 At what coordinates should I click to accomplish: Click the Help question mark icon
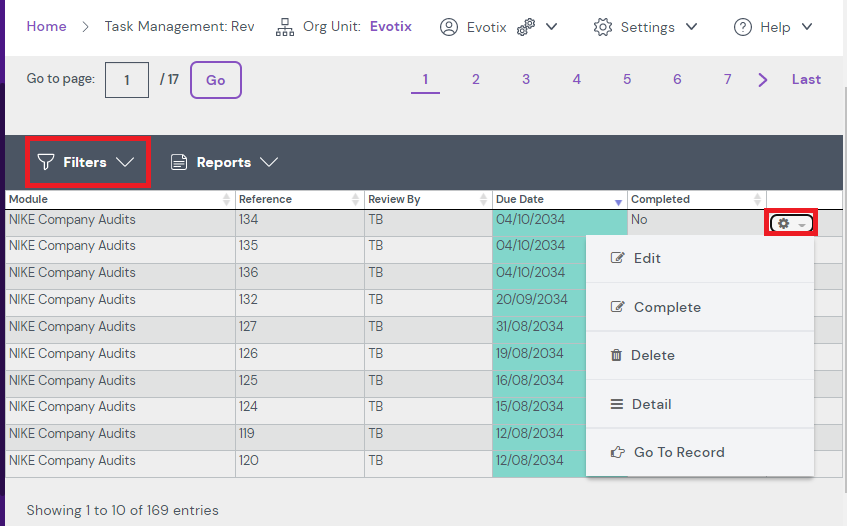coord(742,27)
